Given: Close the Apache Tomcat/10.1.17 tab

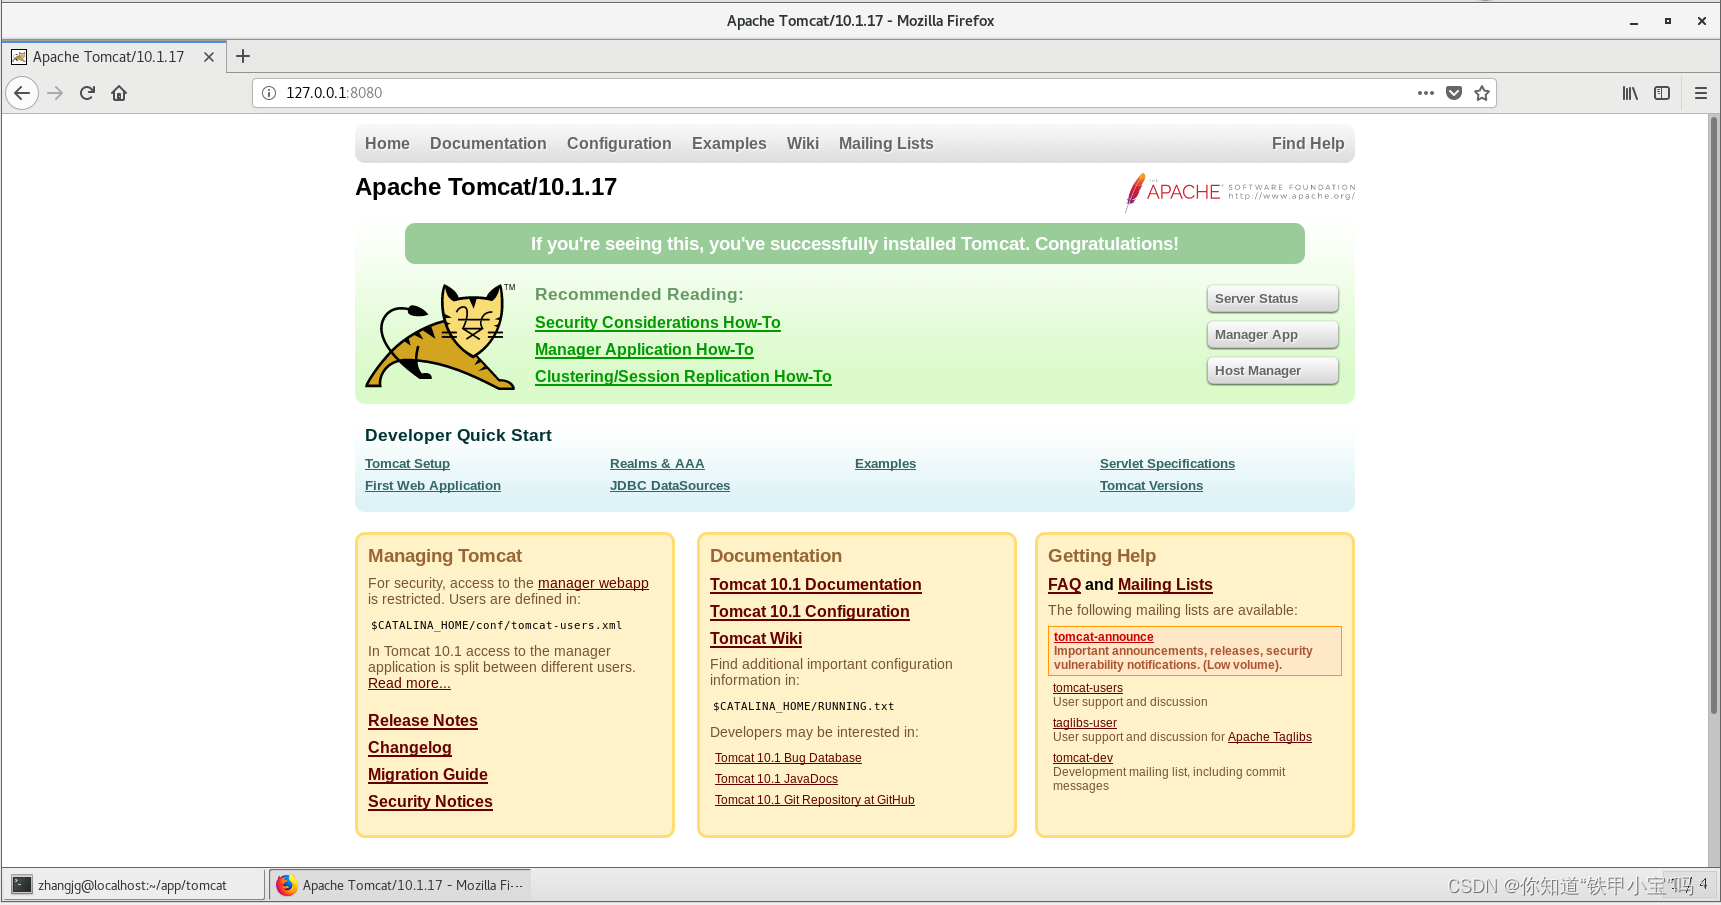Looking at the screenshot, I should [209, 57].
